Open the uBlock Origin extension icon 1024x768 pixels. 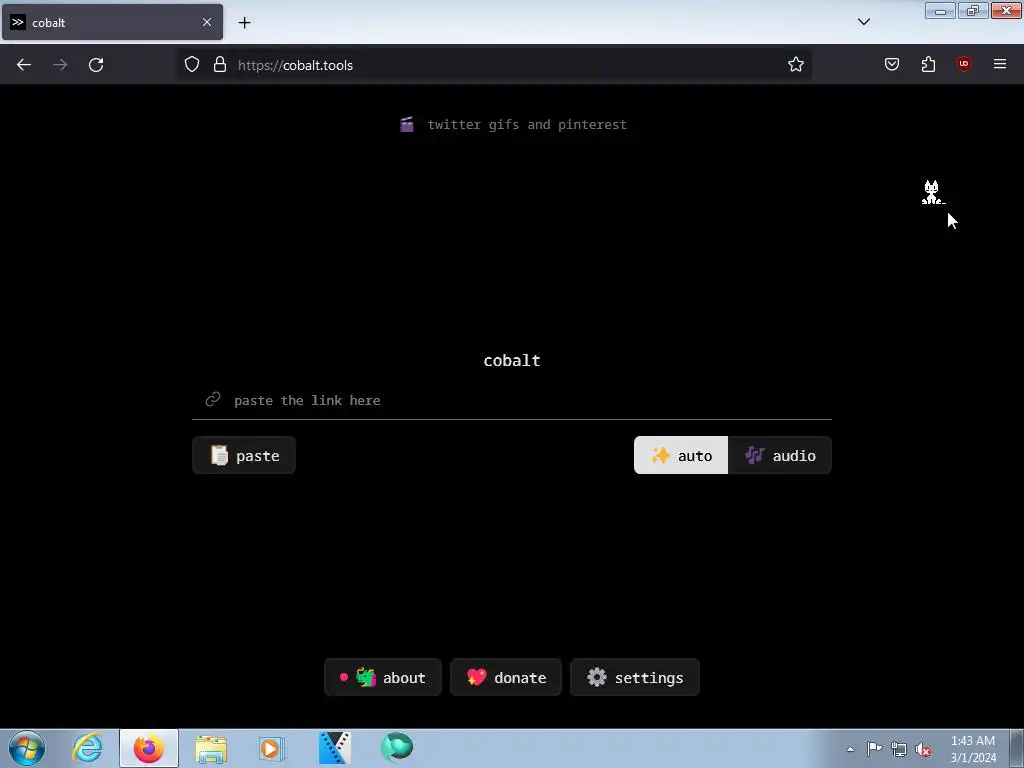[963, 64]
